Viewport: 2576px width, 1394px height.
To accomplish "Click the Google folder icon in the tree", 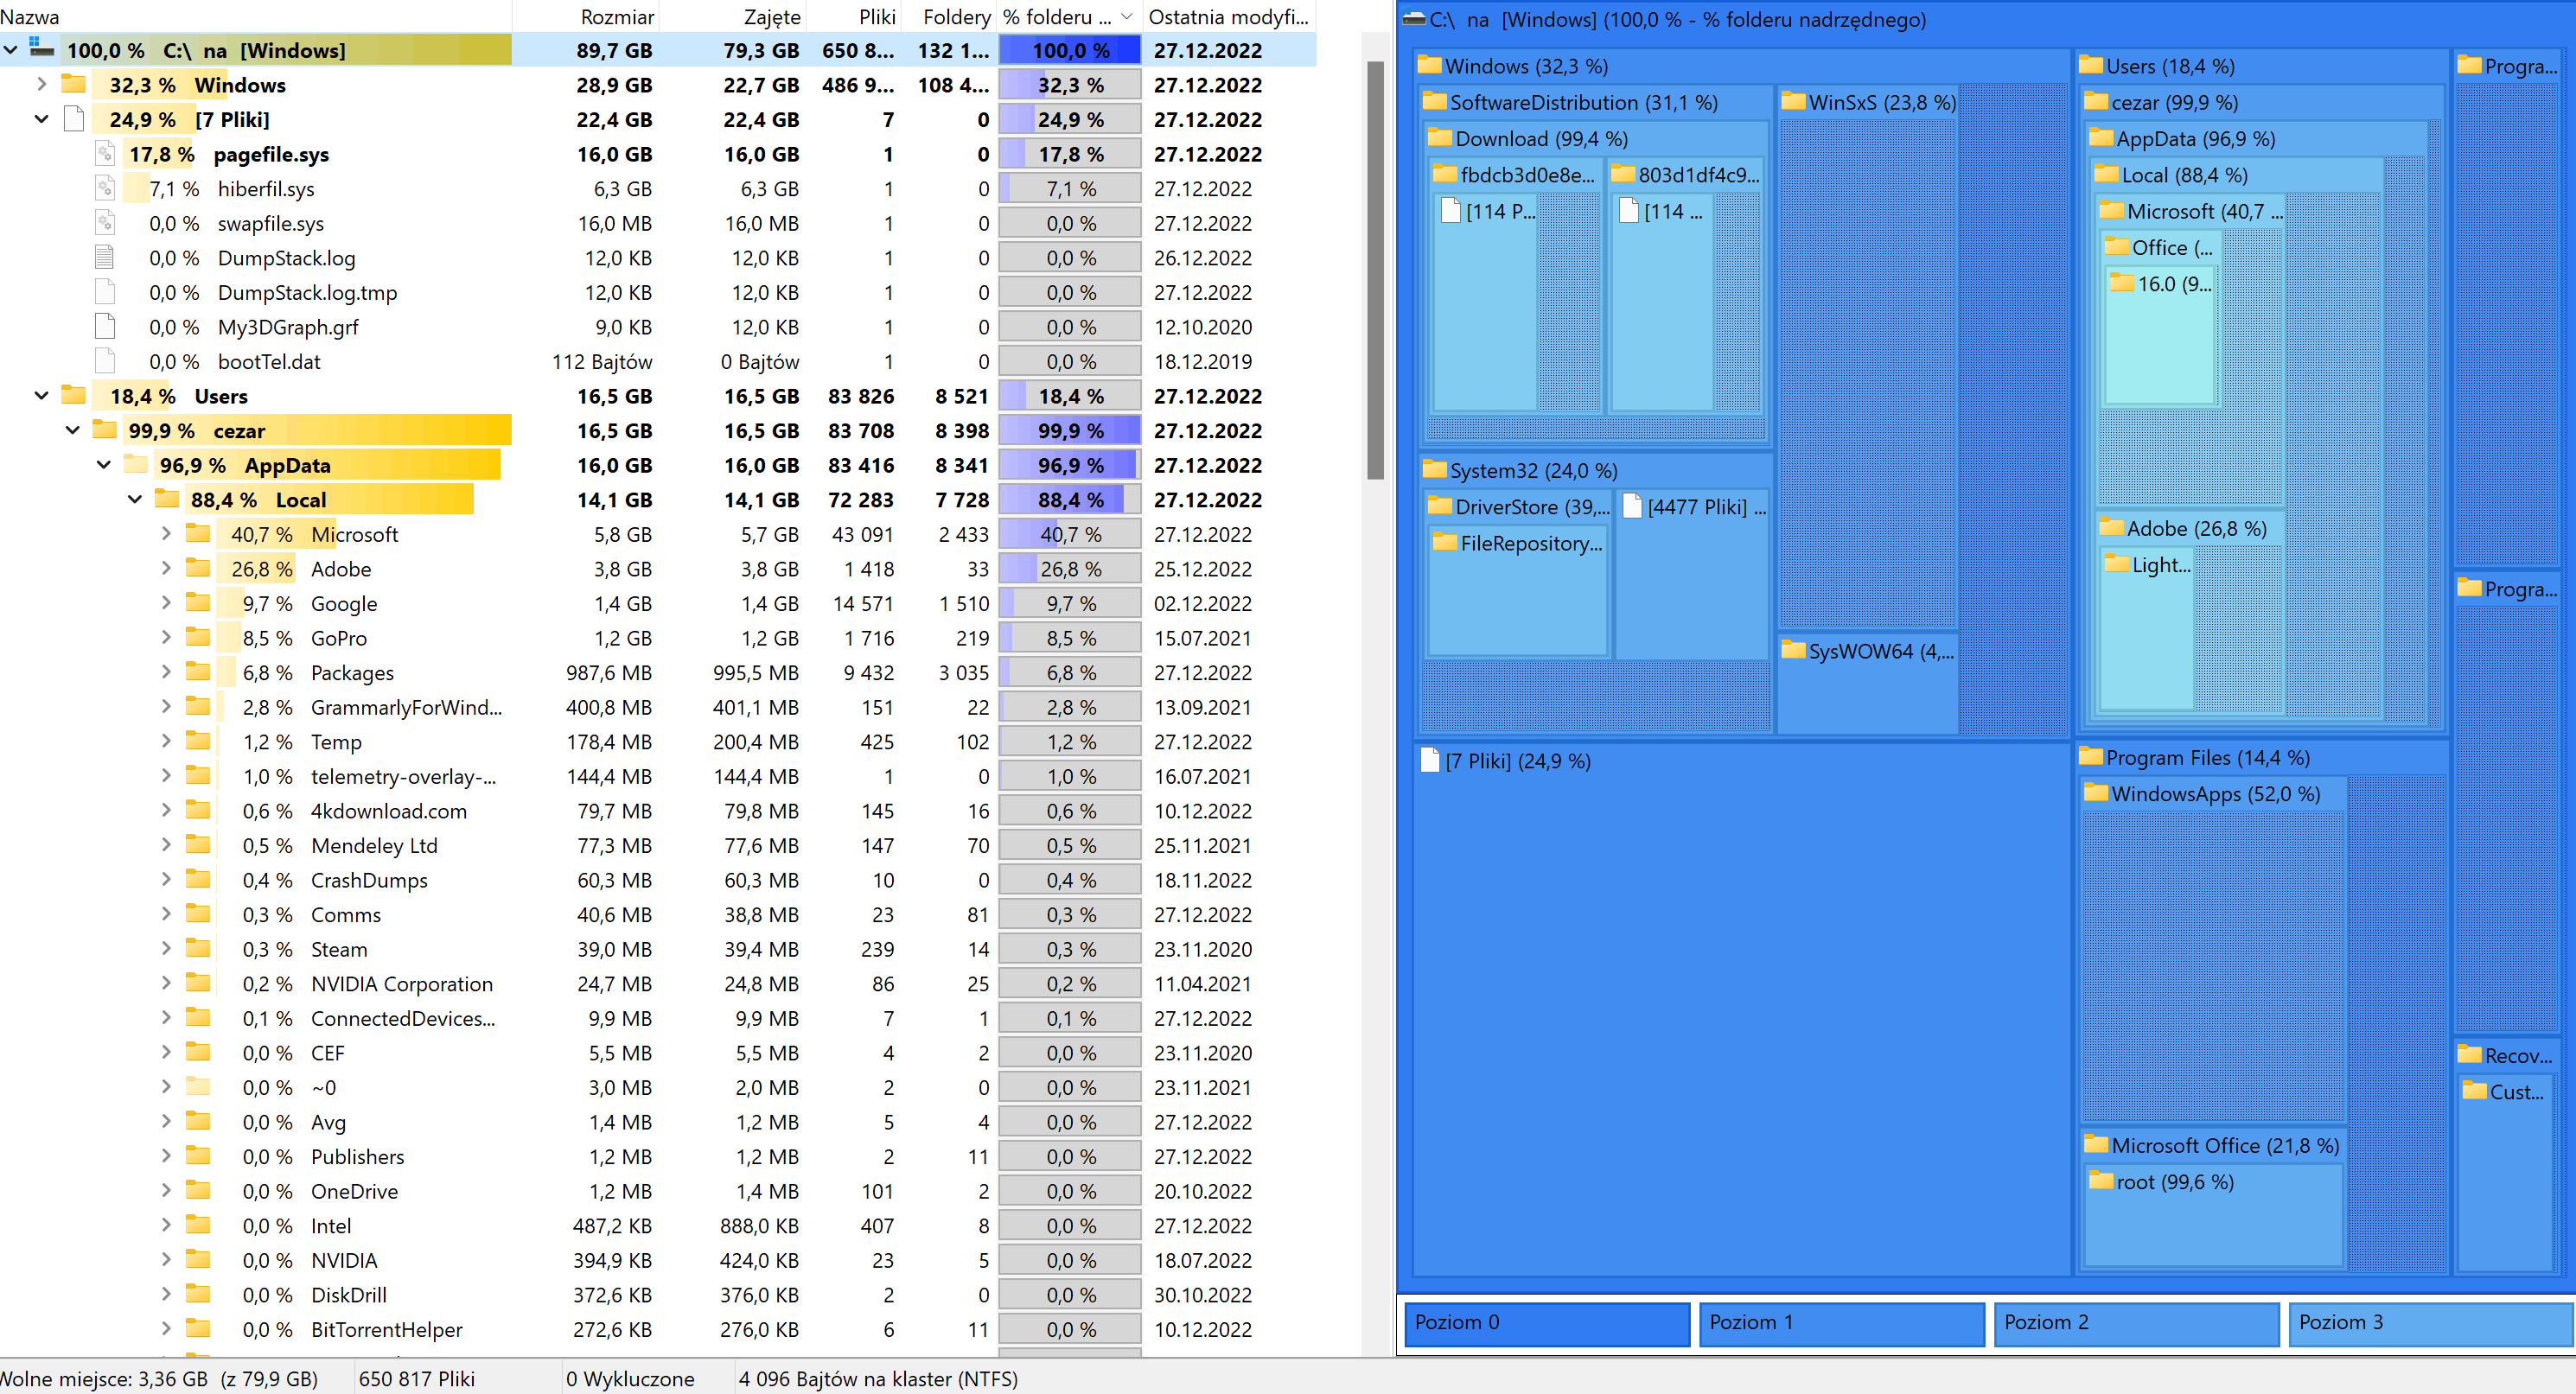I will 198,602.
